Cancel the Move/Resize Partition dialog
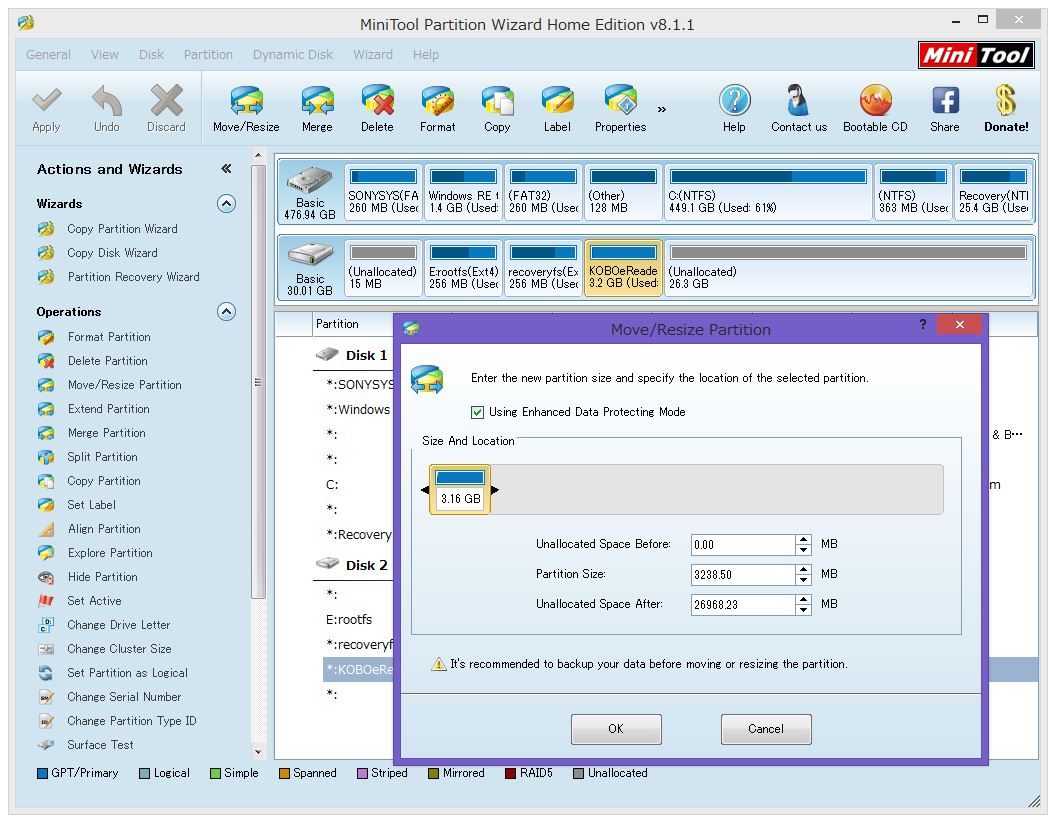 tap(766, 729)
